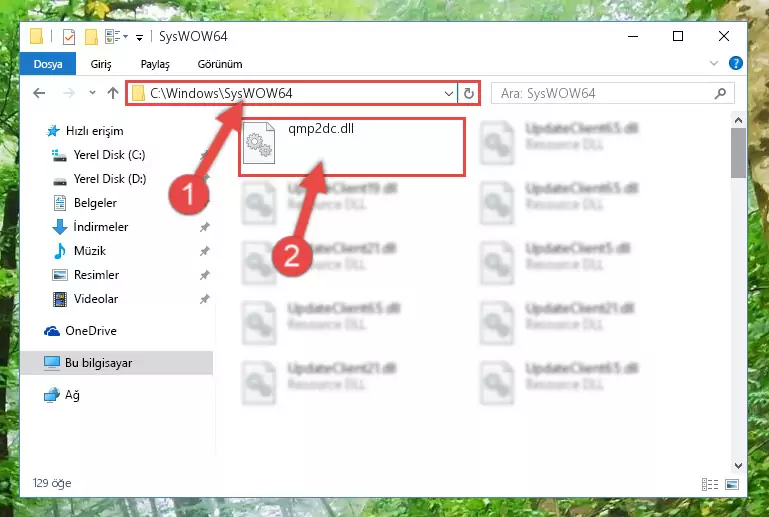Maximize the SysWOW64 window
Viewport: 769px width, 517px height.
[x=678, y=36]
